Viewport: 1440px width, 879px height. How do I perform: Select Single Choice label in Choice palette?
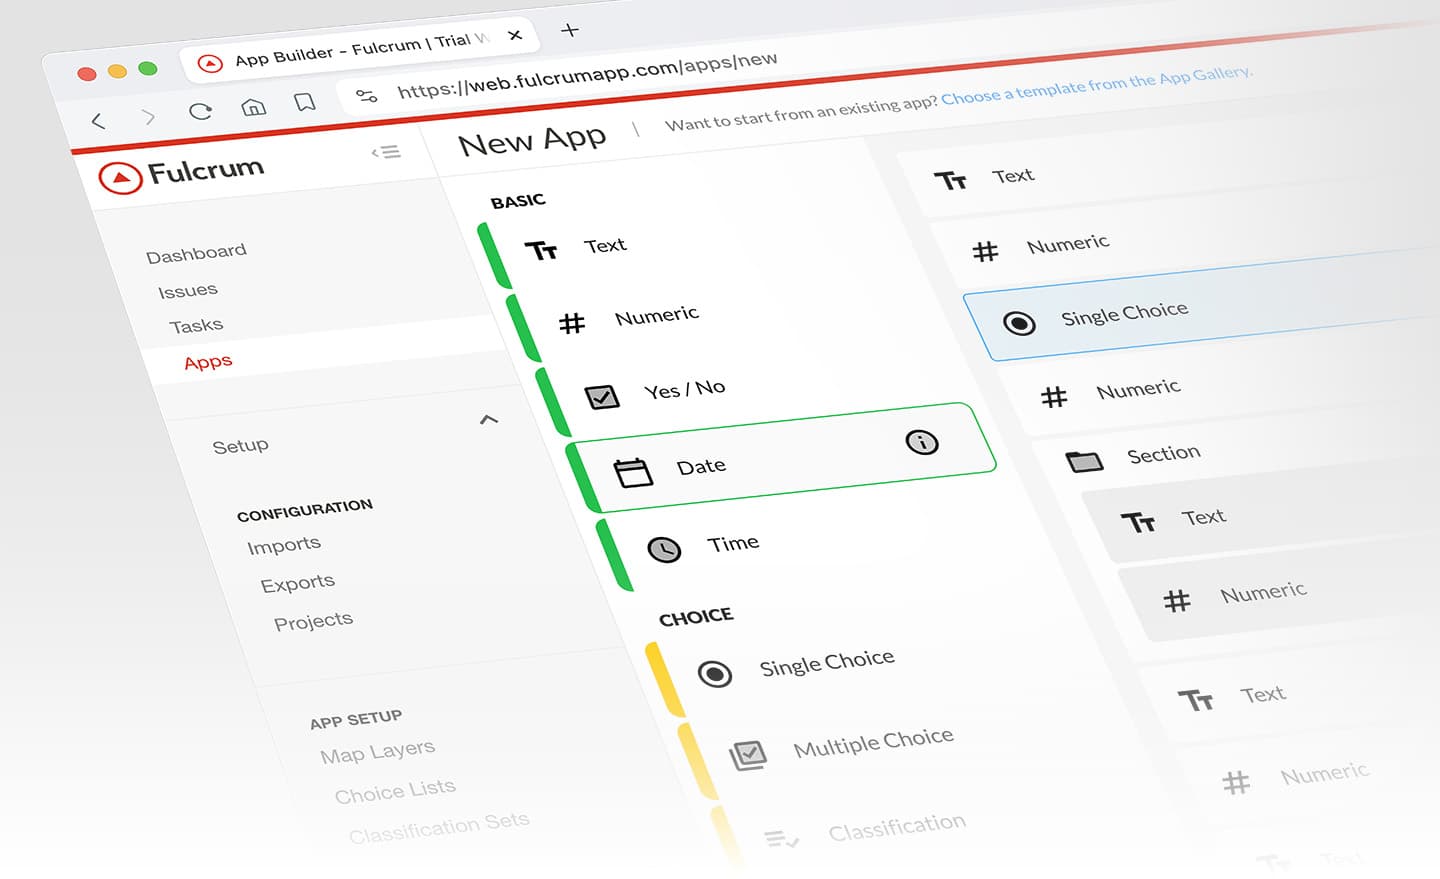click(827, 663)
